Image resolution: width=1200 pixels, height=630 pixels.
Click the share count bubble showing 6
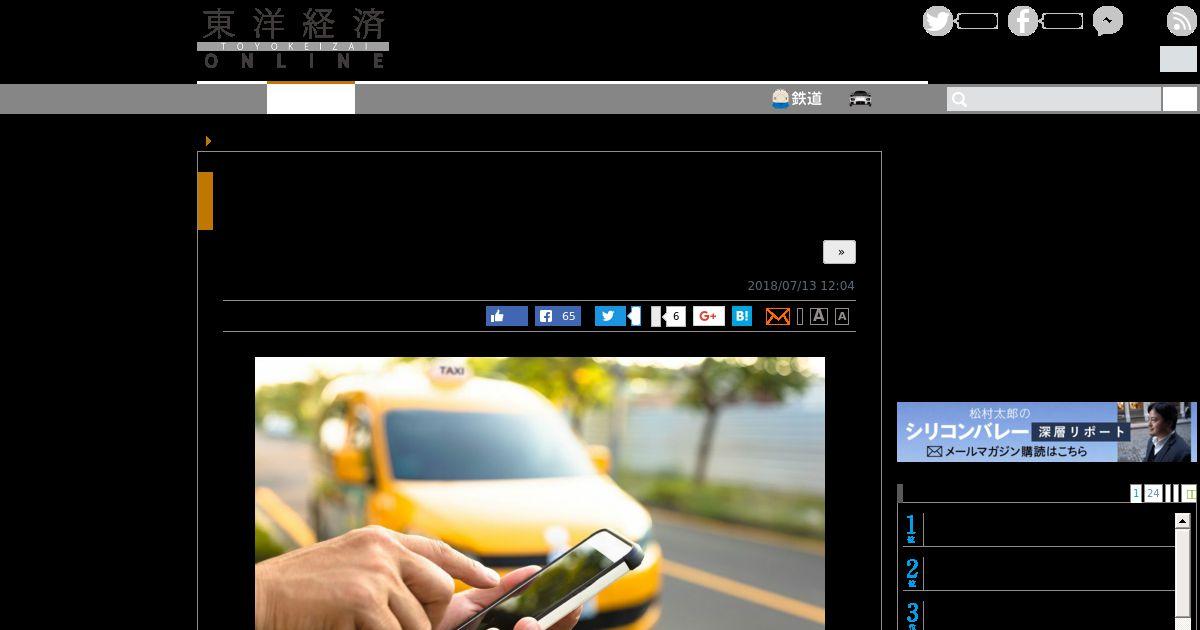coord(676,316)
